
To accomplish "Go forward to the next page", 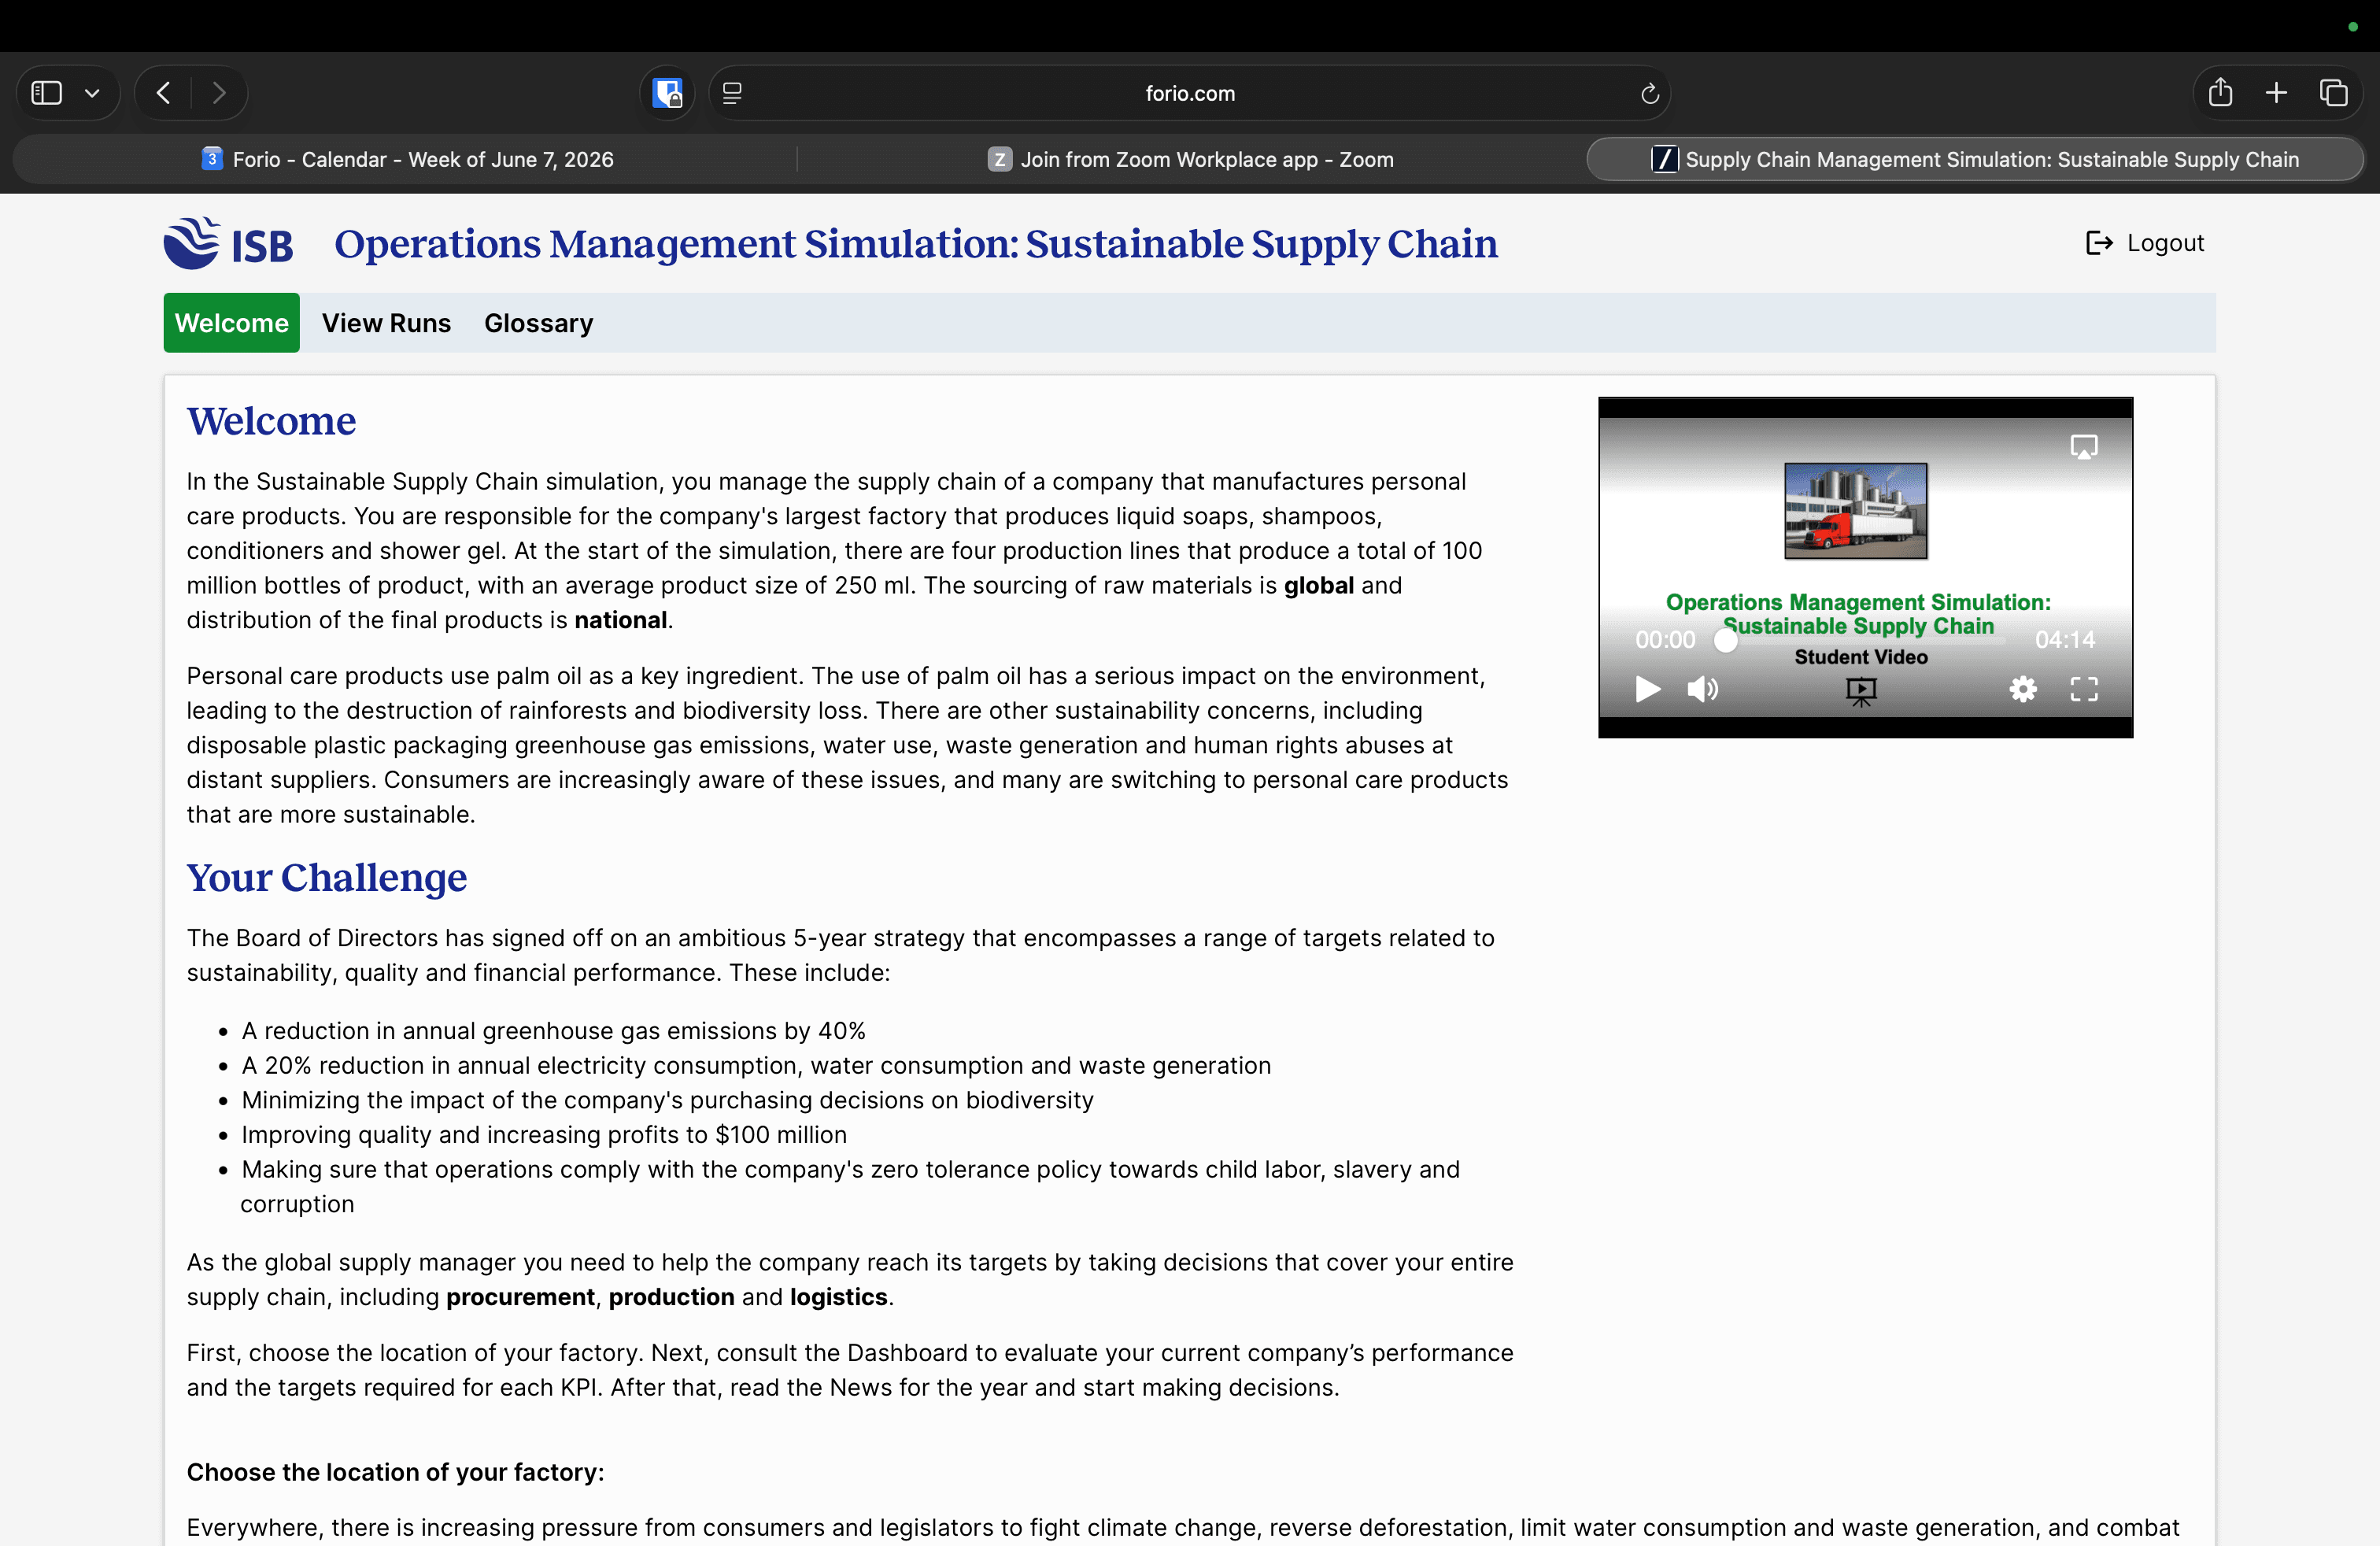I will pos(219,93).
